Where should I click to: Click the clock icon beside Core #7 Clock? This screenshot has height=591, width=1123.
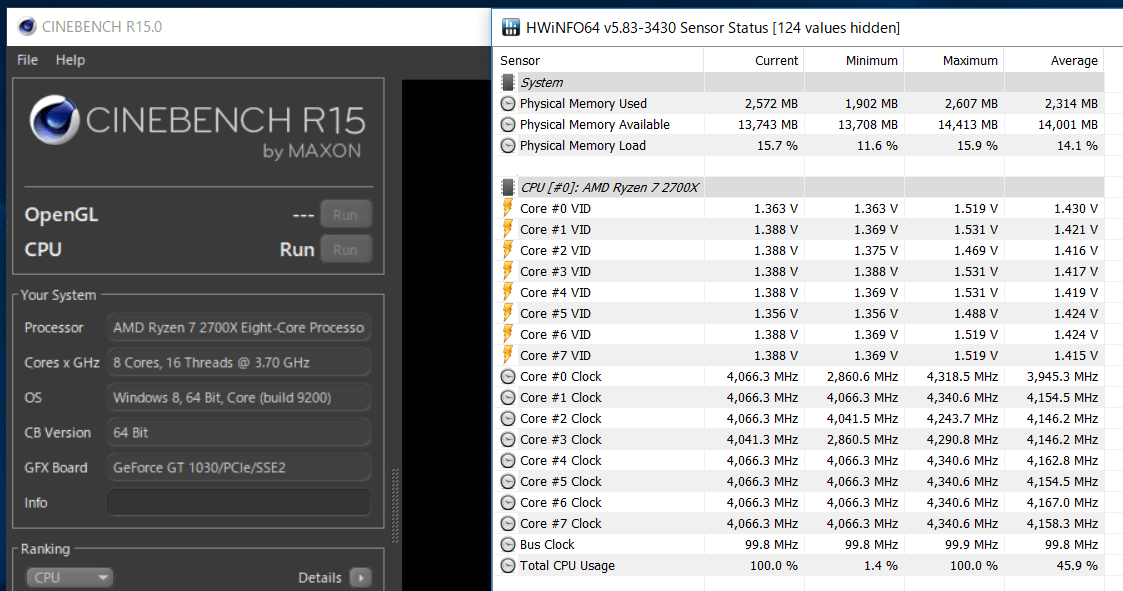point(508,524)
